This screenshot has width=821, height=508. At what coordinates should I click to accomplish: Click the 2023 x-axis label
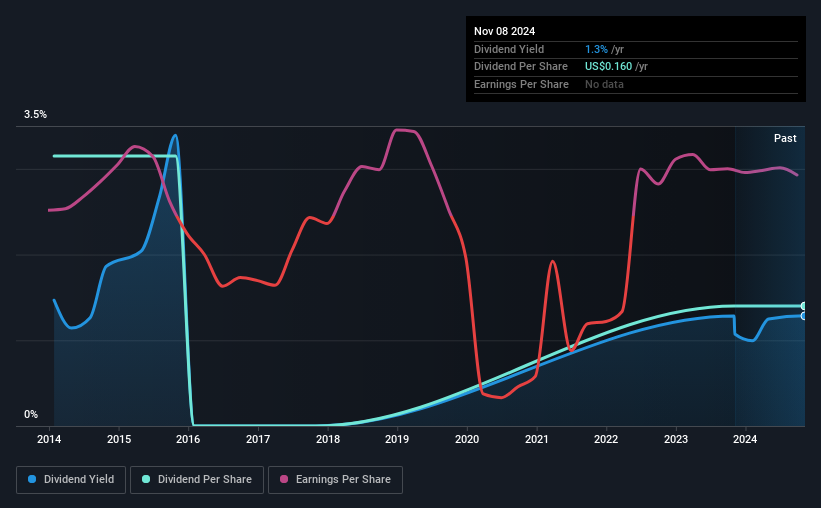click(x=676, y=439)
